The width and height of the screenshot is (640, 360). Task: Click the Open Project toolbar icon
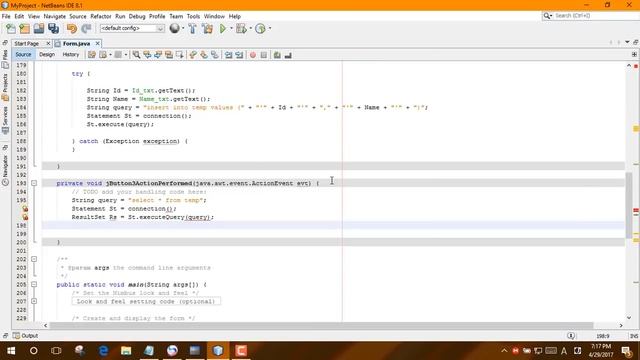pyautogui.click(x=39, y=29)
